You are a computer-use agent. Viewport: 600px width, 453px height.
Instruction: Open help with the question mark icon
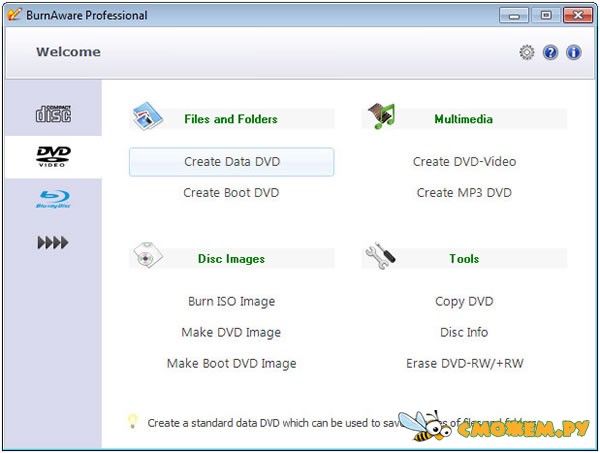[550, 52]
